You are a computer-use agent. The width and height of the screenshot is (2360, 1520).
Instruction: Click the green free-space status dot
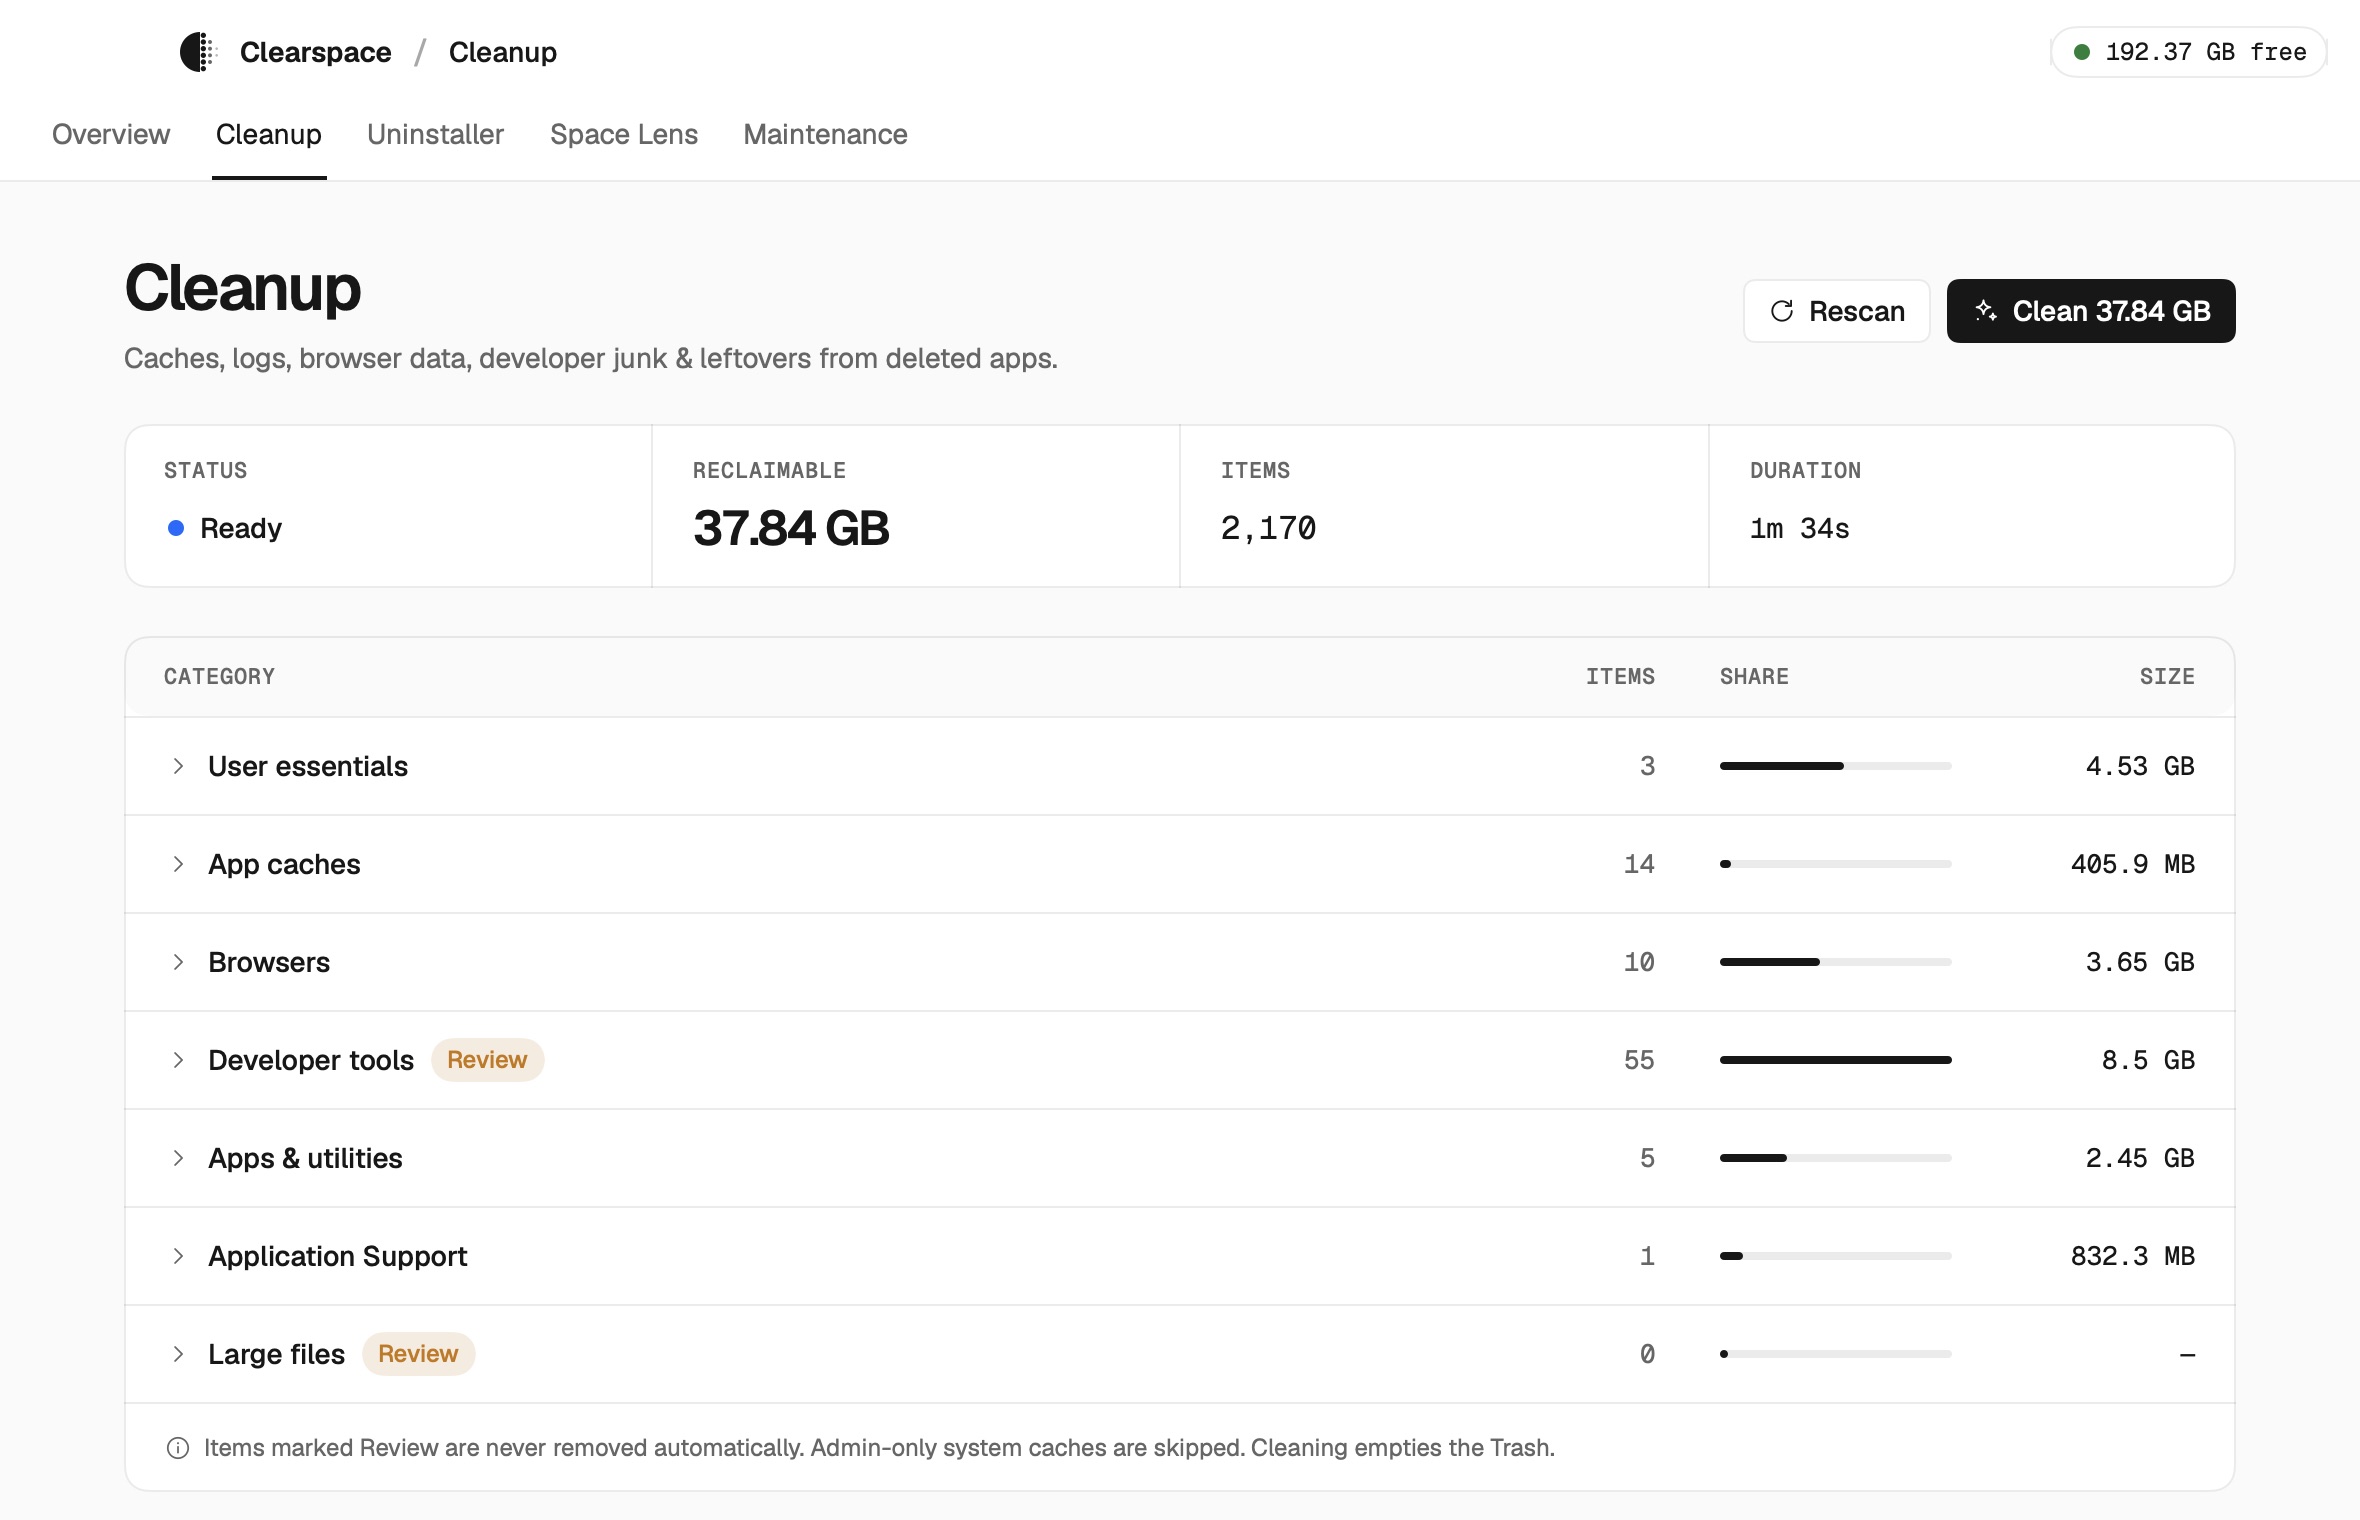pos(2082,52)
